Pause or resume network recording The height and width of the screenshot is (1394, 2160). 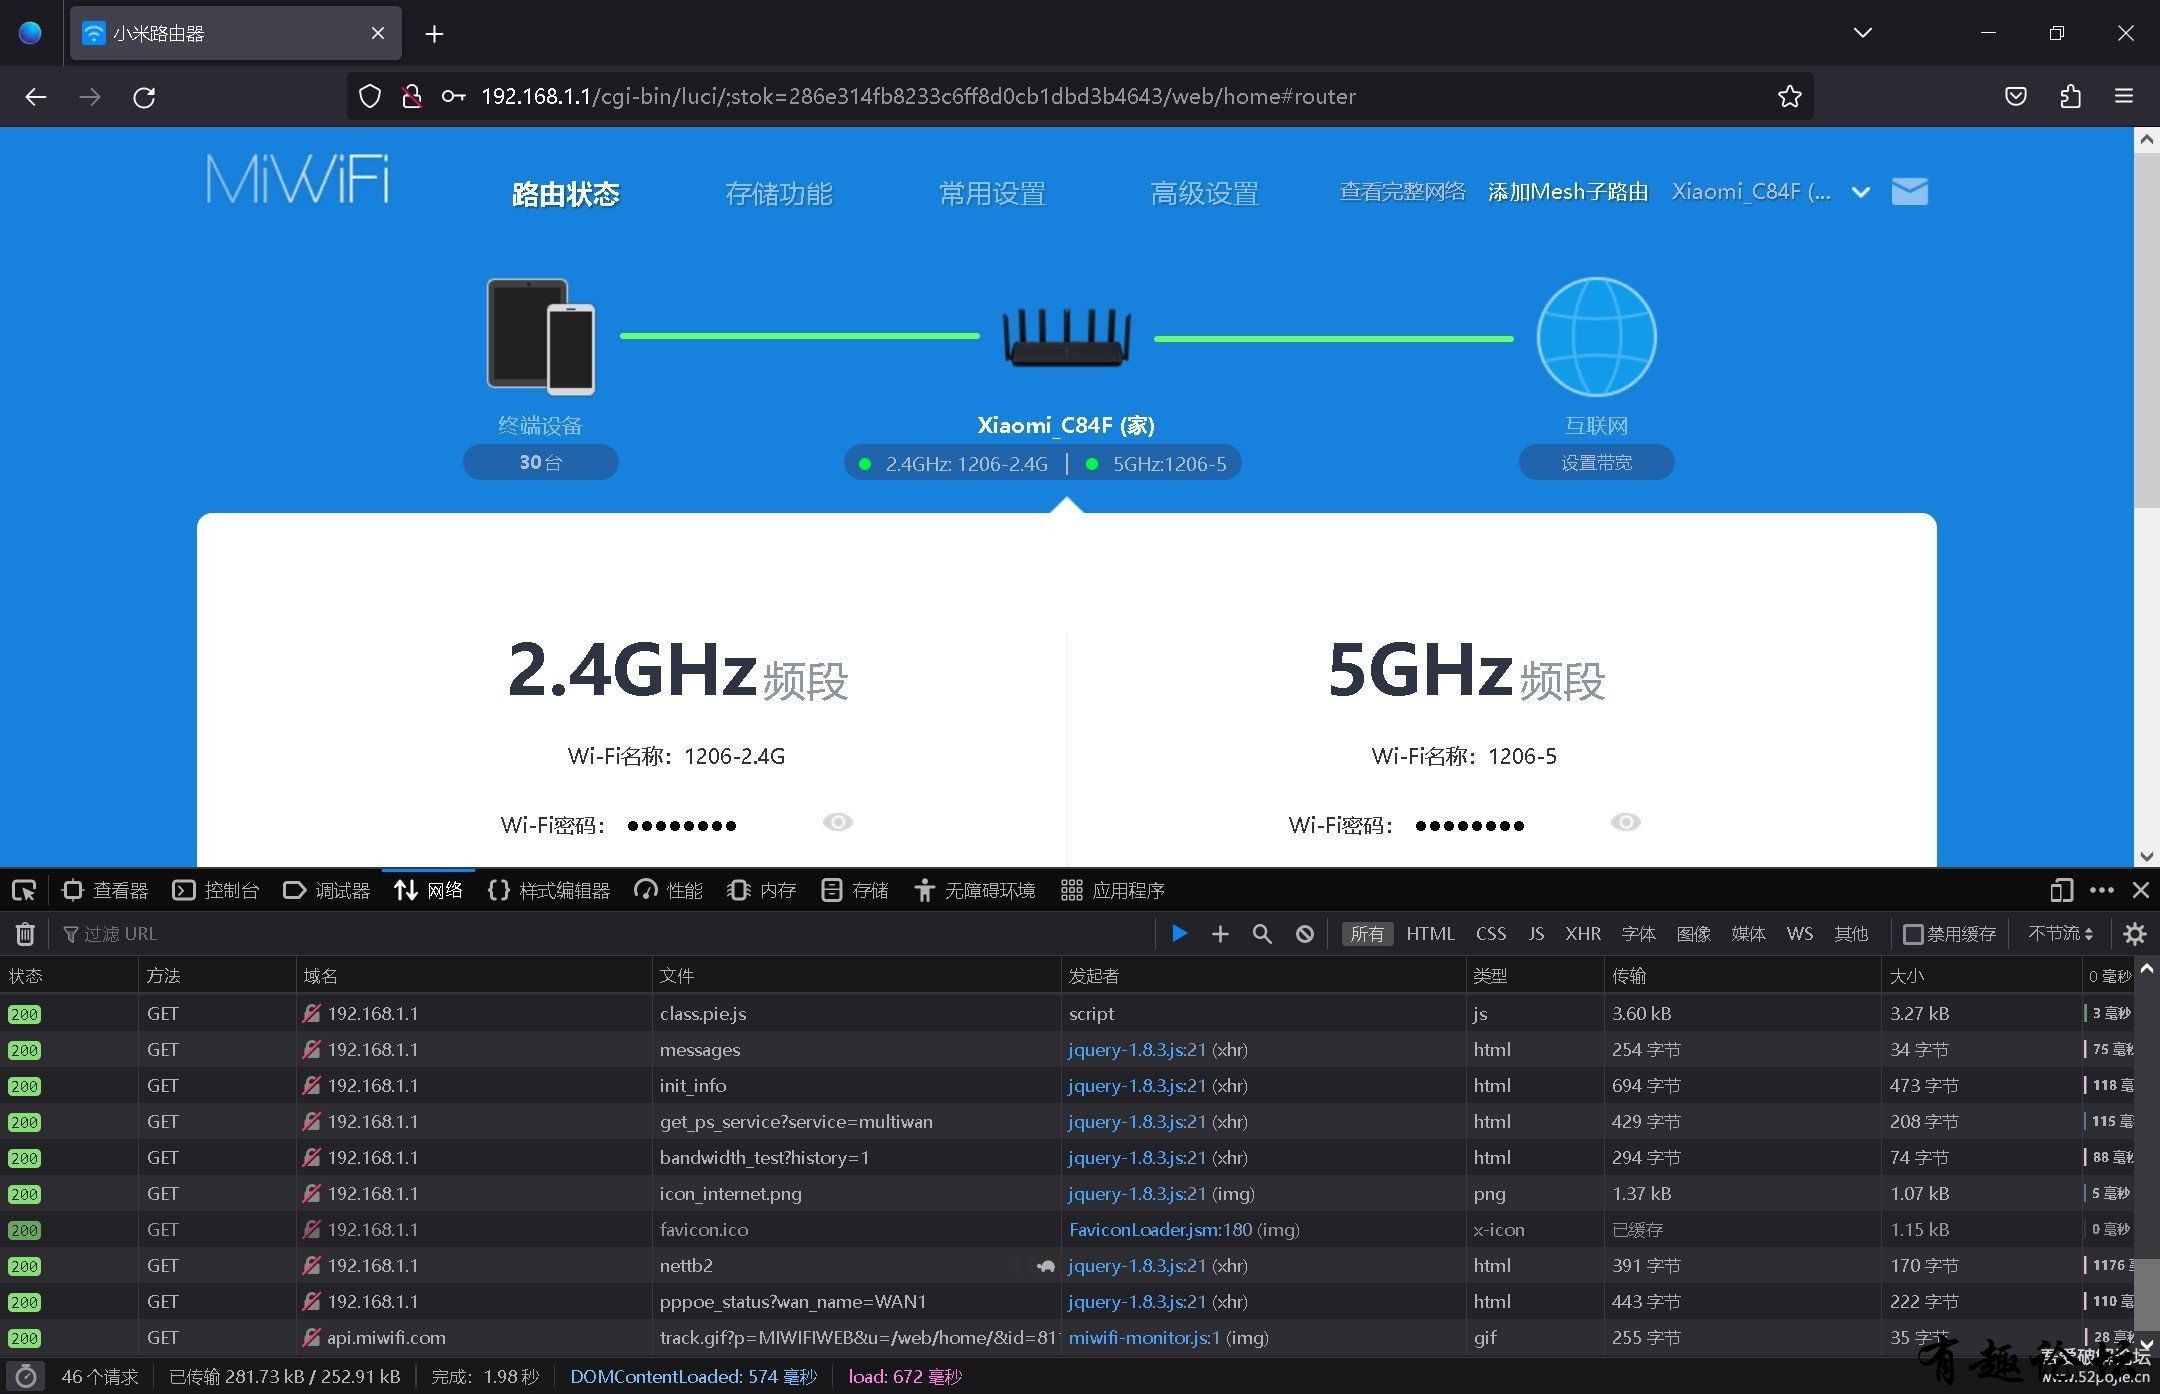[x=1179, y=934]
